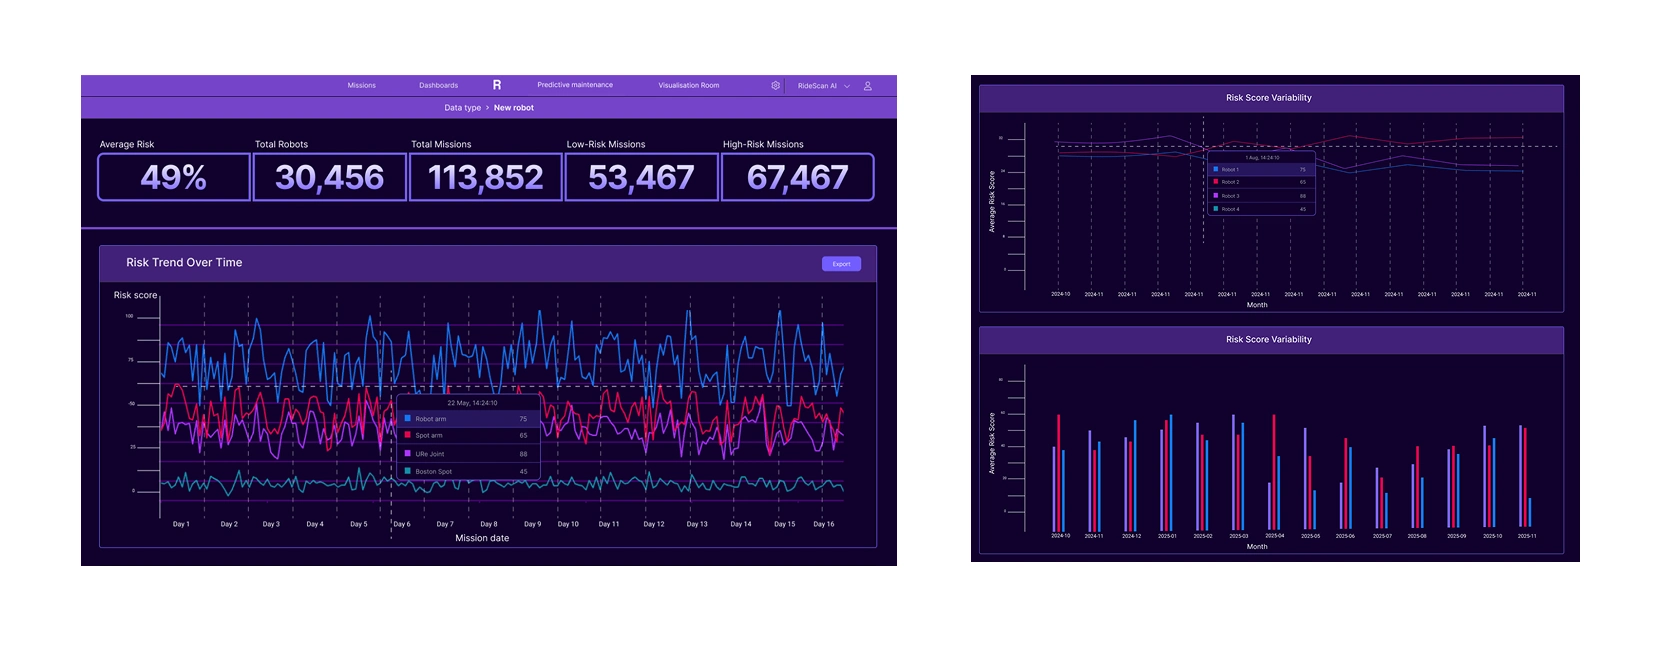Viewport: 1665px width, 666px height.
Task: Open the Visualisation Room section
Action: [x=688, y=86]
